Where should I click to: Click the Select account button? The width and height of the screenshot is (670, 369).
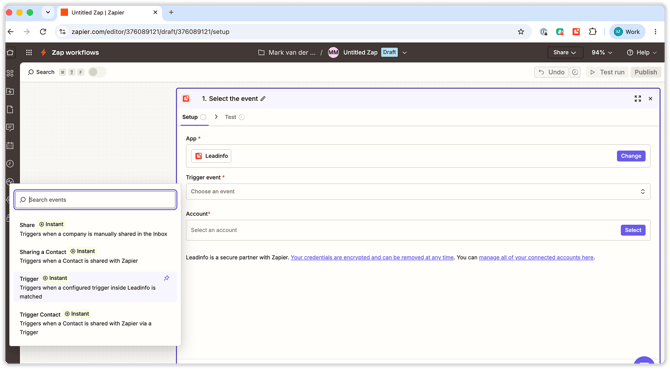[x=633, y=230]
